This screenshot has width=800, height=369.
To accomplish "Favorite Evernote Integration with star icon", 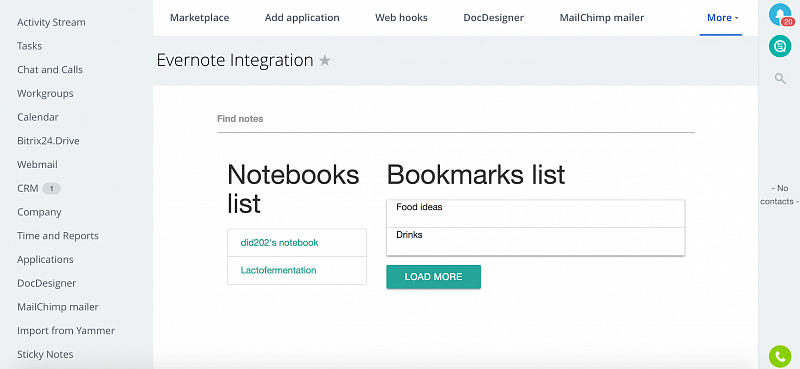I will [325, 61].
